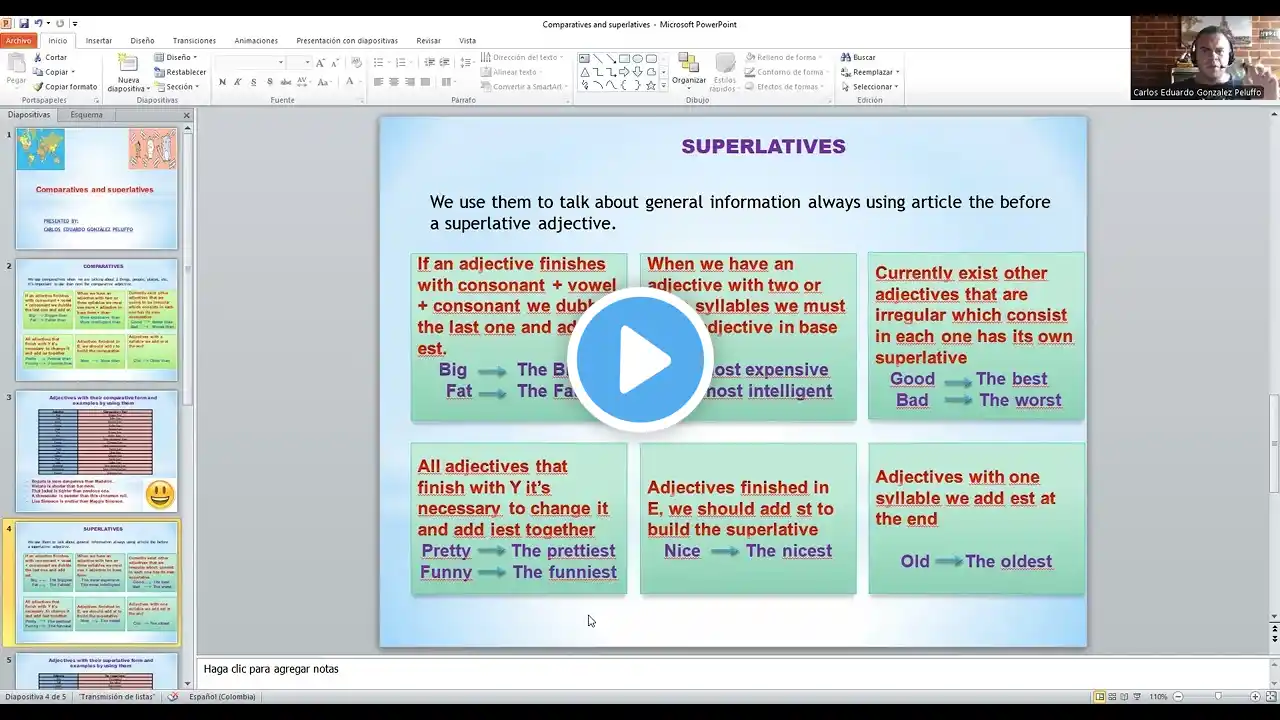Close the slides pane with X
The height and width of the screenshot is (720, 1280).
pyautogui.click(x=186, y=115)
